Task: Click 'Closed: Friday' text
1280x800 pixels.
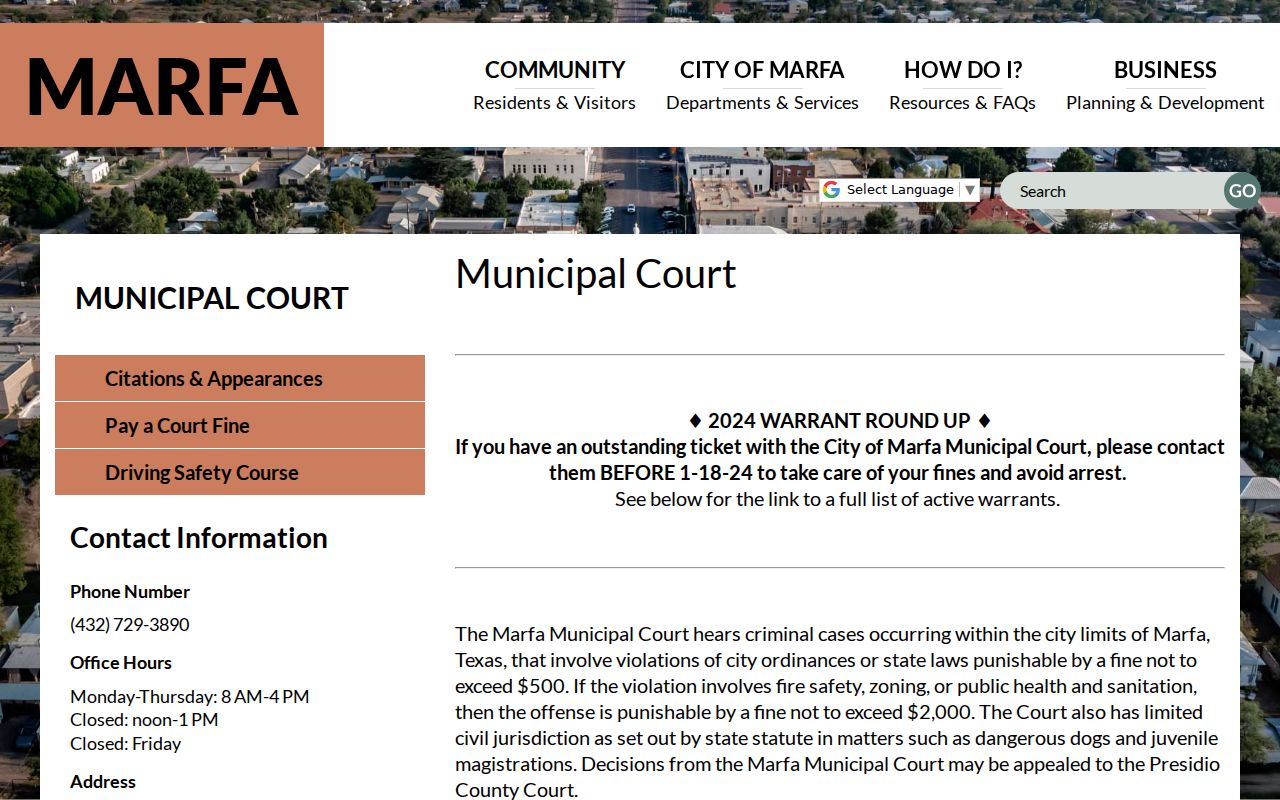Action: [x=126, y=743]
